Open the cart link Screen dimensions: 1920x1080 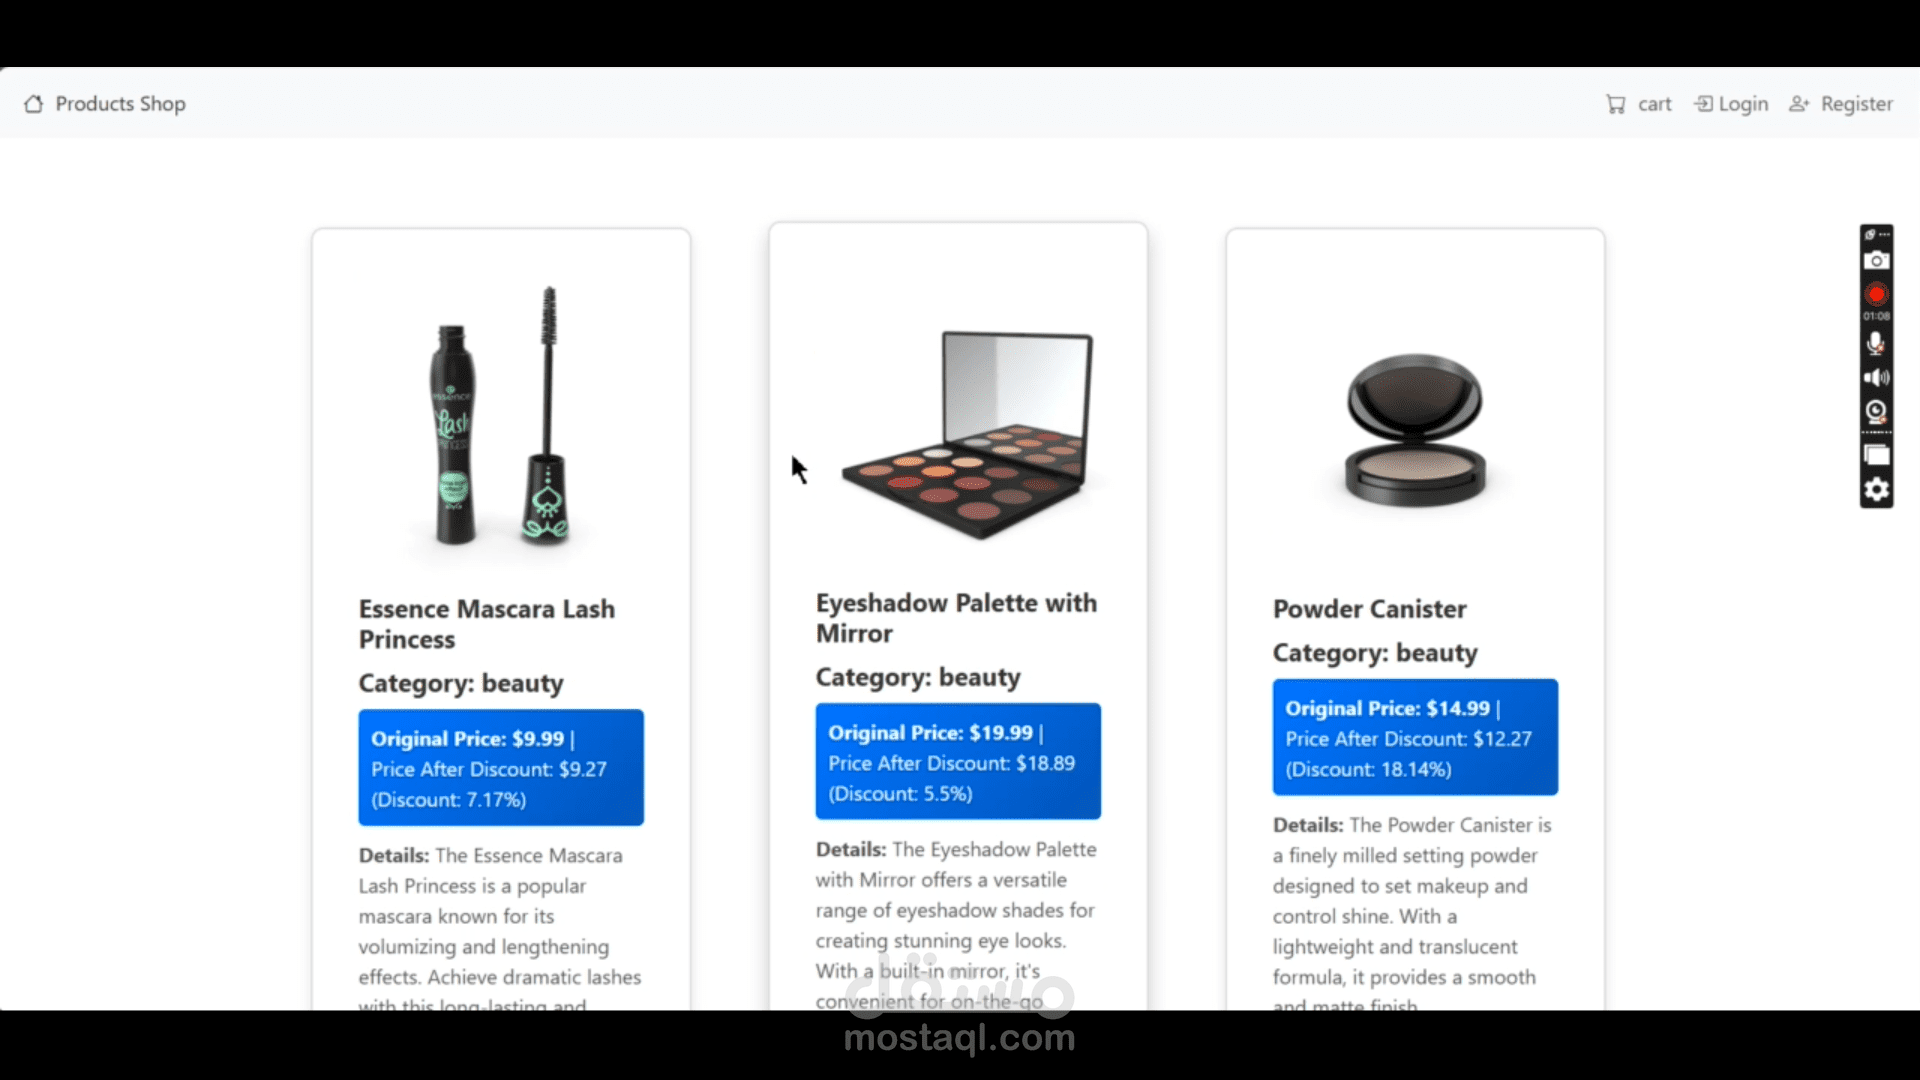pos(1654,104)
